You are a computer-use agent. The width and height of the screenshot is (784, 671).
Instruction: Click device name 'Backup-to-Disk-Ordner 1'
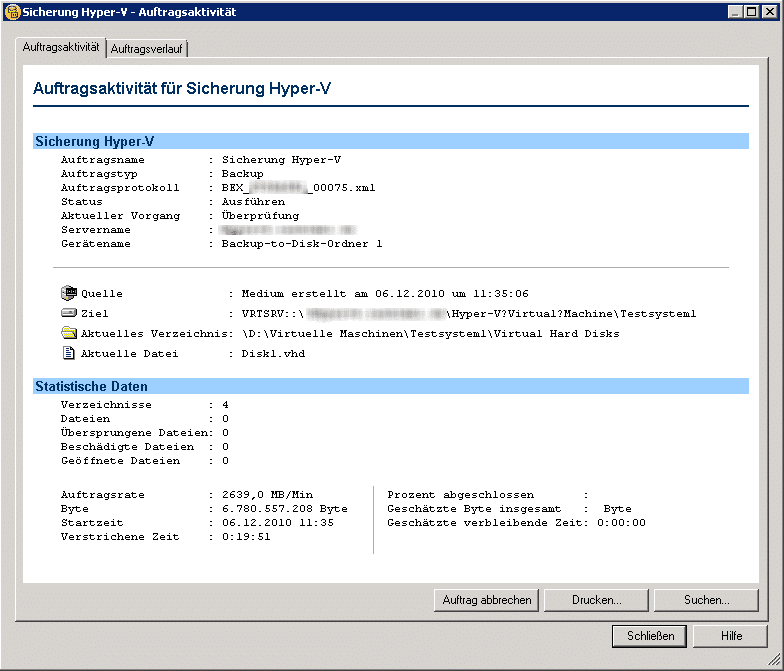point(302,244)
